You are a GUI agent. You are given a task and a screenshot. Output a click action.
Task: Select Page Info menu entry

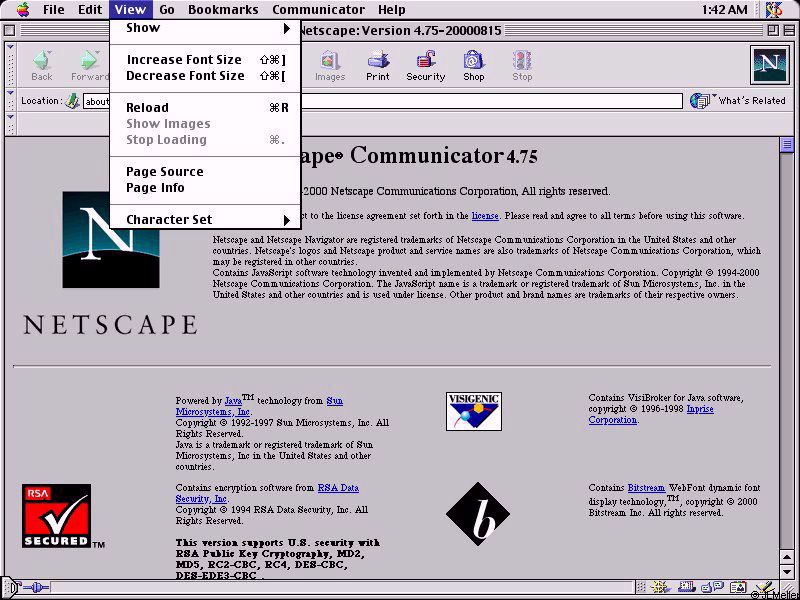click(x=206, y=188)
